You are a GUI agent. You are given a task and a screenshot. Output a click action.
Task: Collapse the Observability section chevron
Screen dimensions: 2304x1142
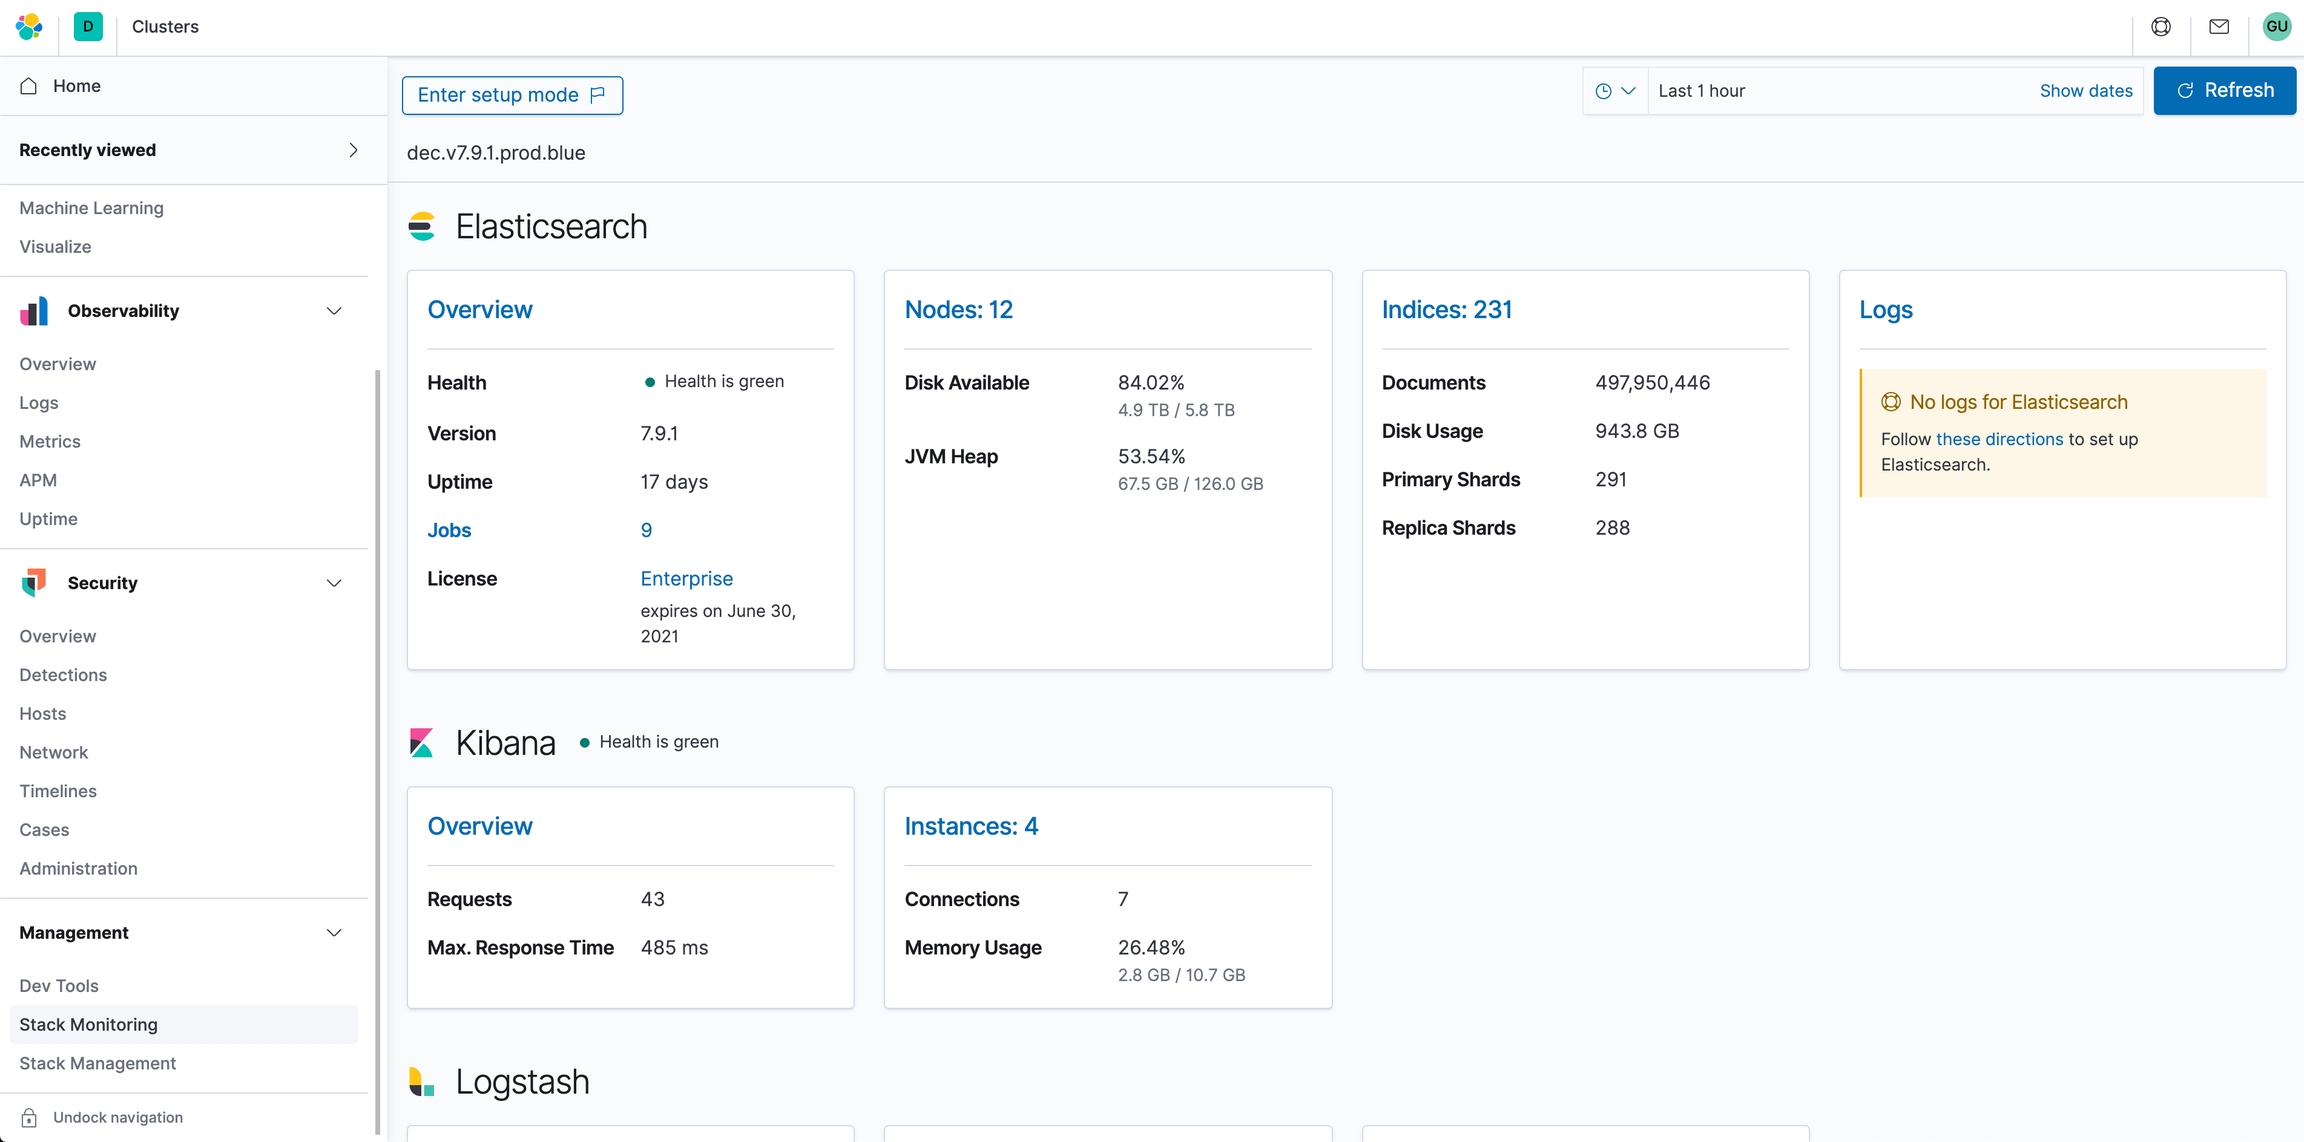(334, 311)
